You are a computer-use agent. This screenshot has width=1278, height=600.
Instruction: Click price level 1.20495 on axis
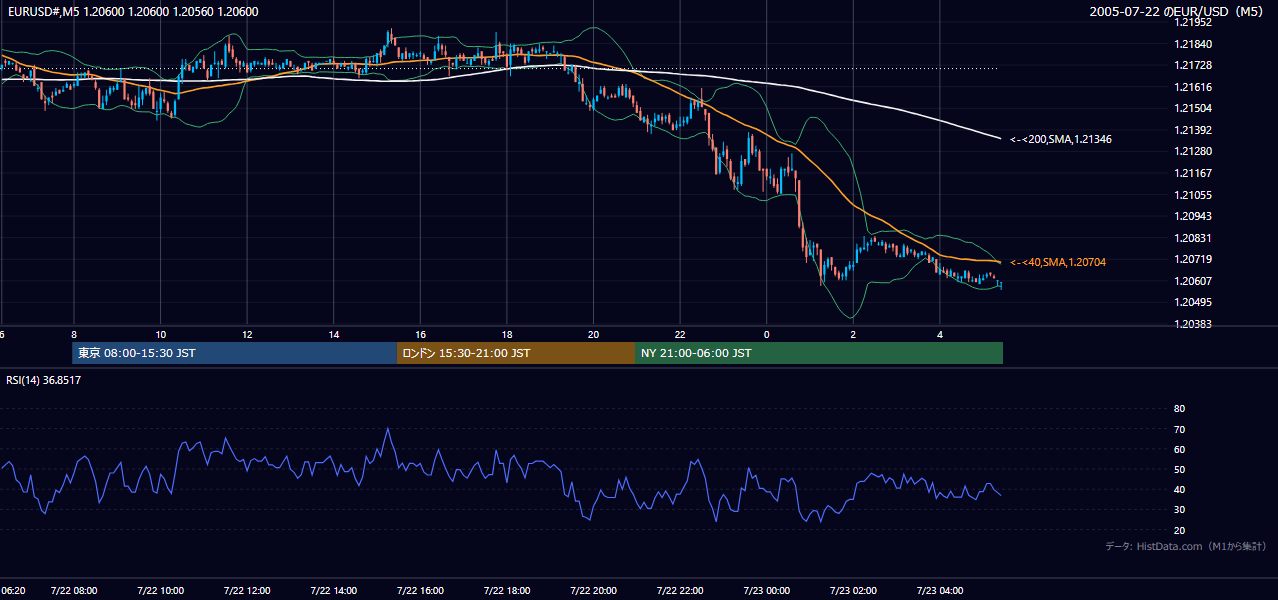[1192, 302]
